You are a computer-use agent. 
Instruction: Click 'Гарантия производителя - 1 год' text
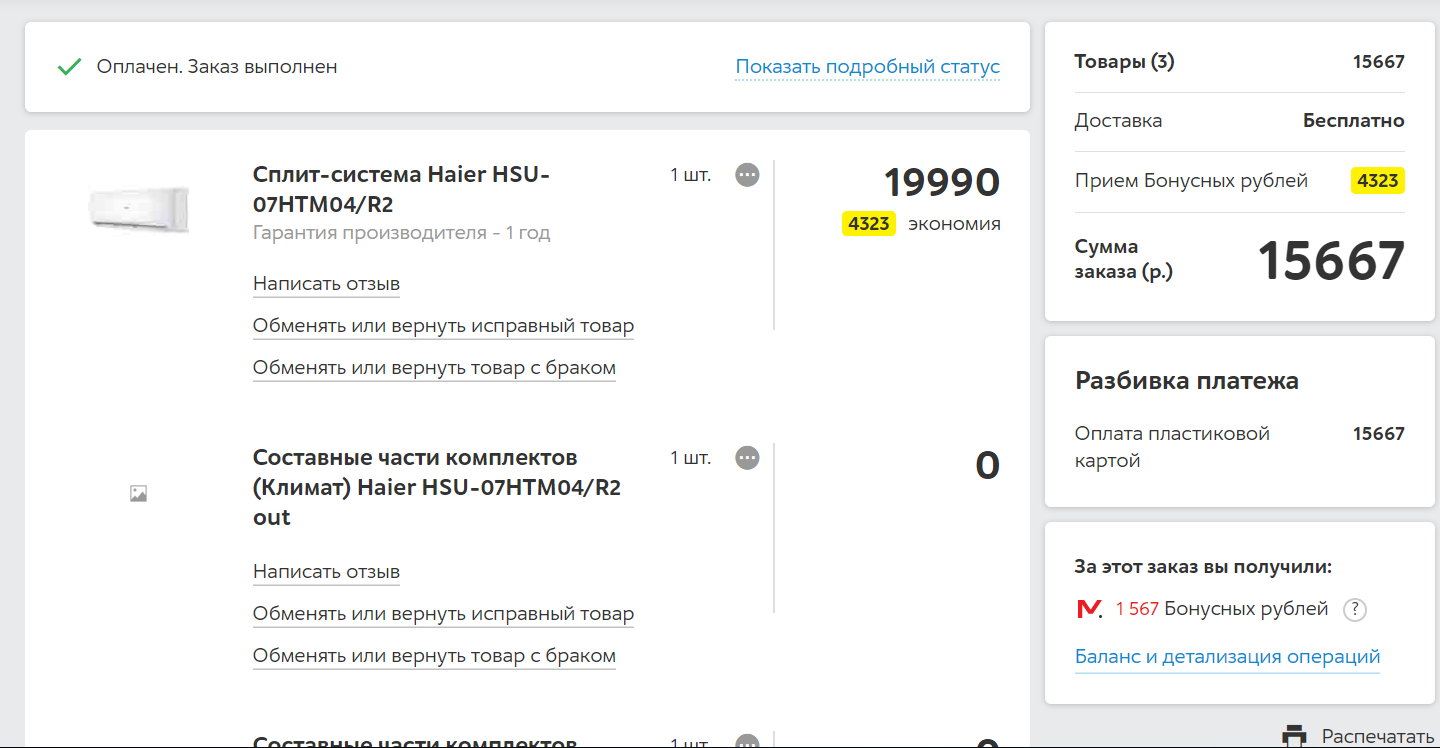[x=401, y=233]
